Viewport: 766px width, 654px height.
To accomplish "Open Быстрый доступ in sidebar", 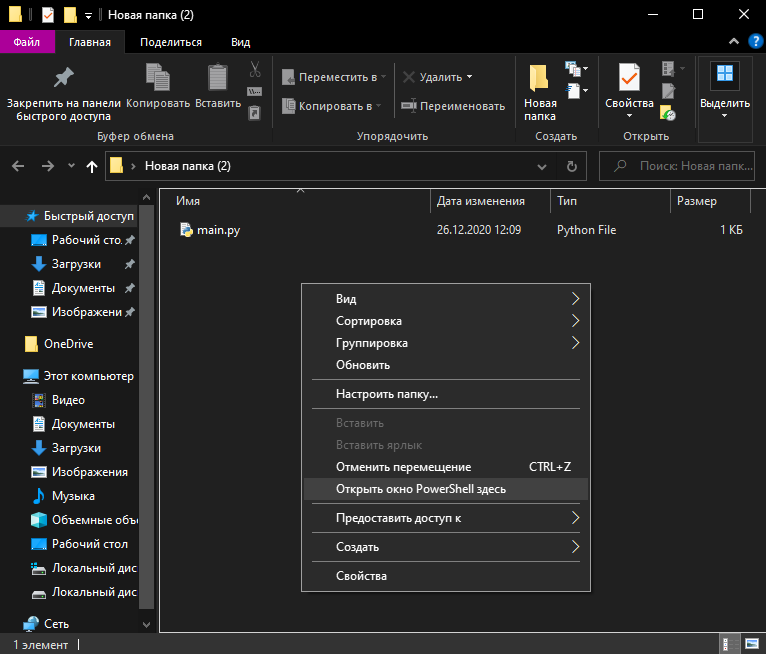I will 80,216.
